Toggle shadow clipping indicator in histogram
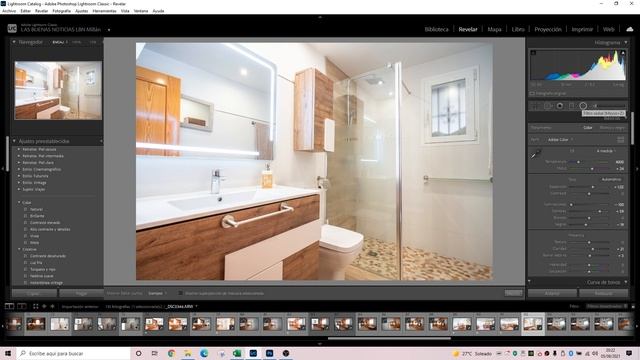 pos(533,53)
